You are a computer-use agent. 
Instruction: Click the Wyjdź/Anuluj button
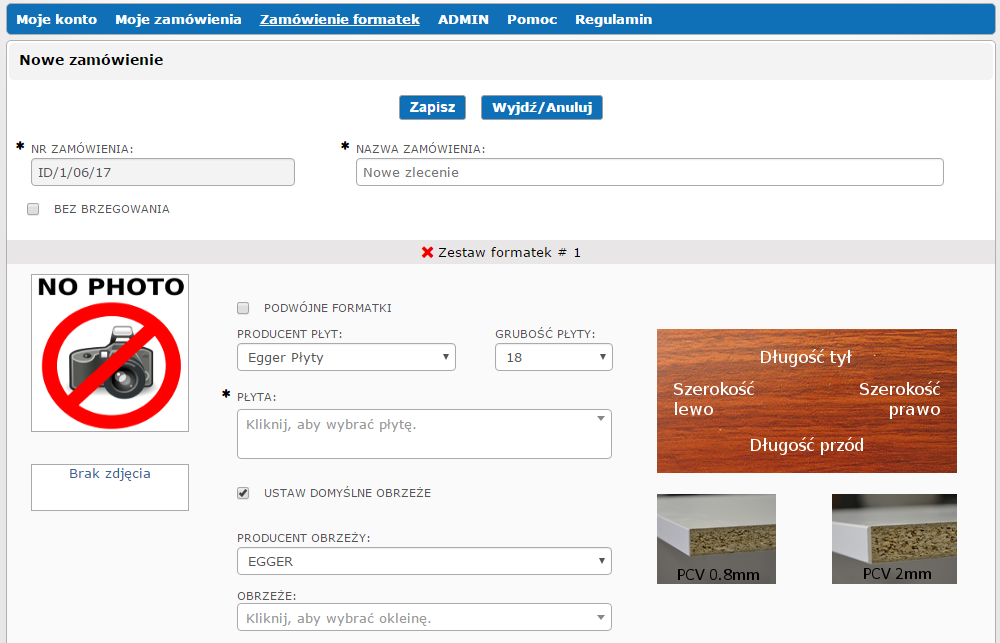(541, 108)
